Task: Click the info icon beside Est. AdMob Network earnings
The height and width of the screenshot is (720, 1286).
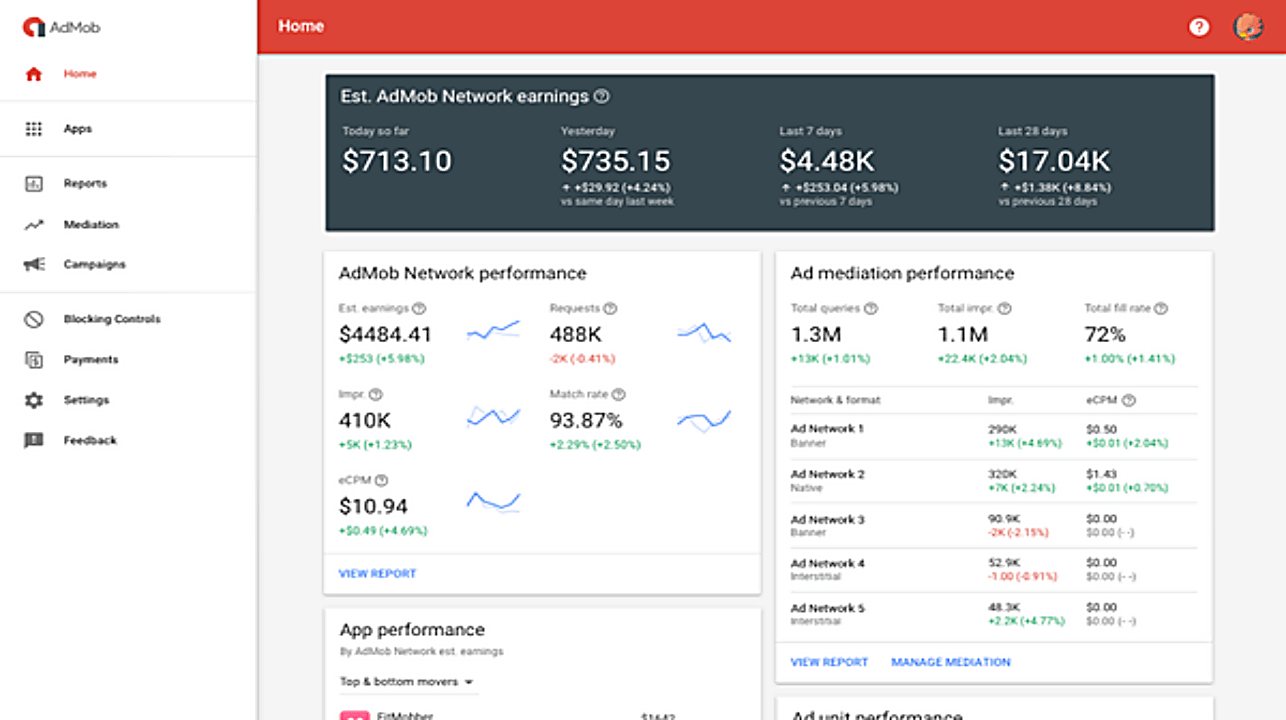Action: (x=601, y=97)
